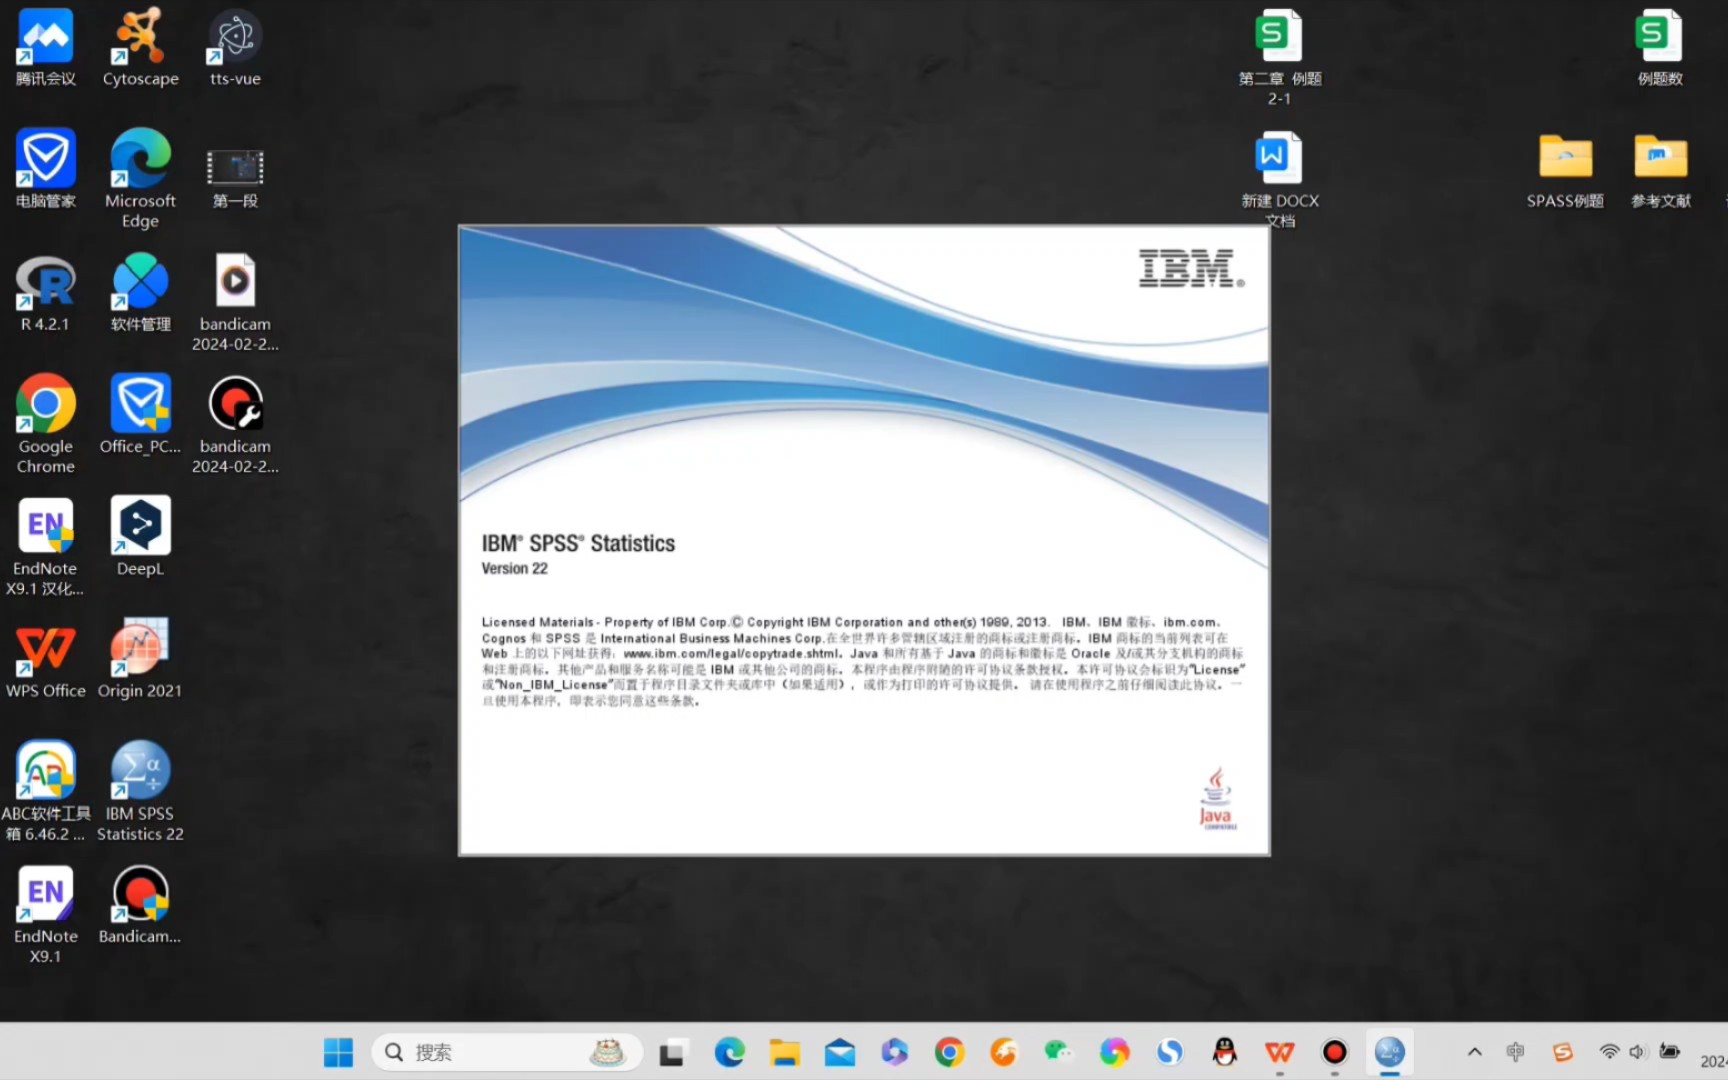The height and width of the screenshot is (1080, 1728).
Task: Select the Bandicam desktop shortcut
Action: pos(140,905)
